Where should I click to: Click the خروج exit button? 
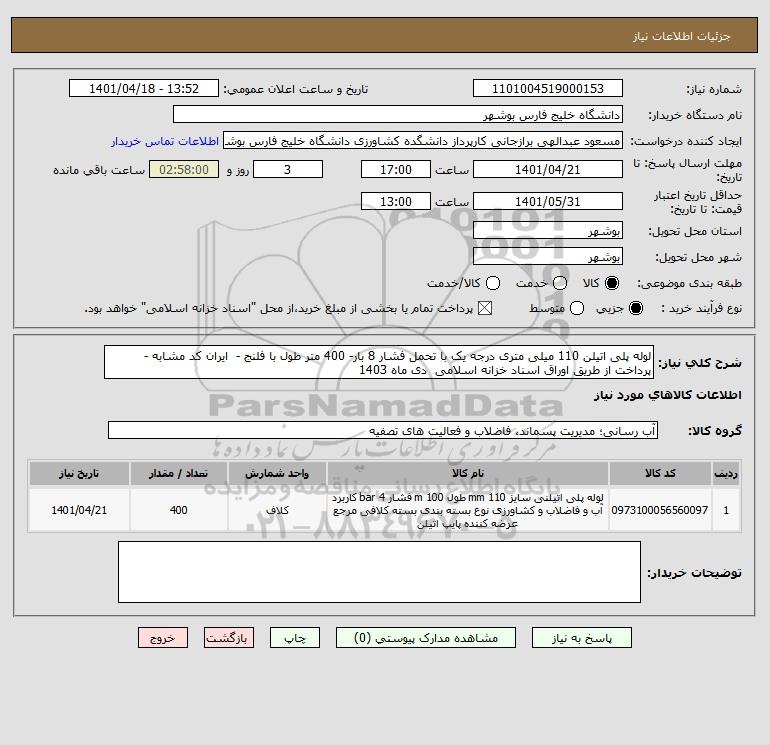pos(163,638)
